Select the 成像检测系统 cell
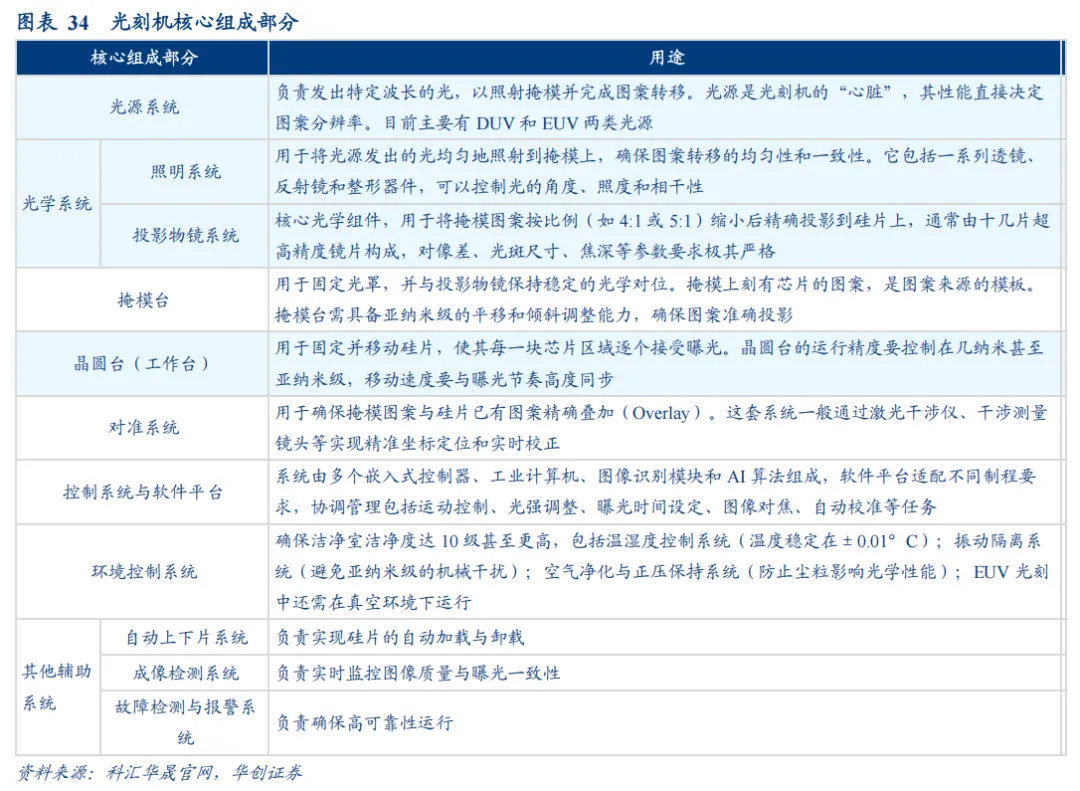 [x=185, y=673]
